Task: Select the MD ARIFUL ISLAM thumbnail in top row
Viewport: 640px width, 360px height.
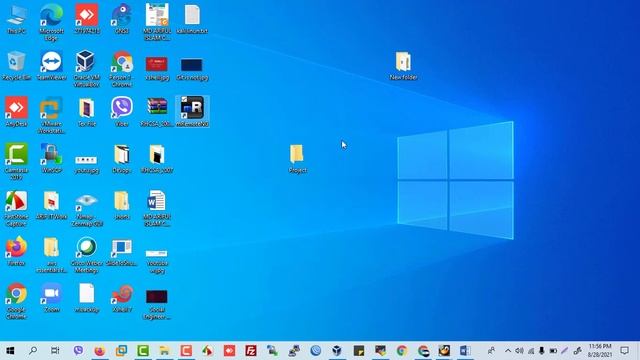Action: (157, 22)
